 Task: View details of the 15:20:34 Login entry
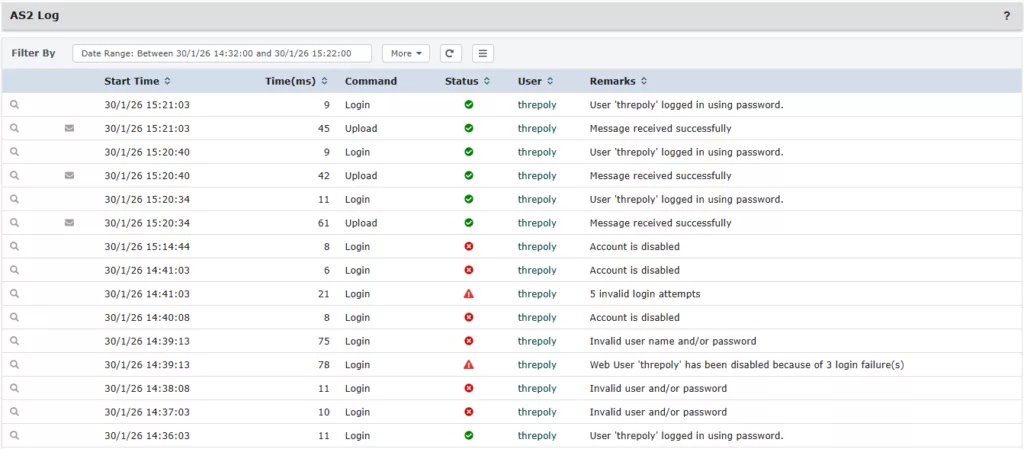(x=14, y=199)
